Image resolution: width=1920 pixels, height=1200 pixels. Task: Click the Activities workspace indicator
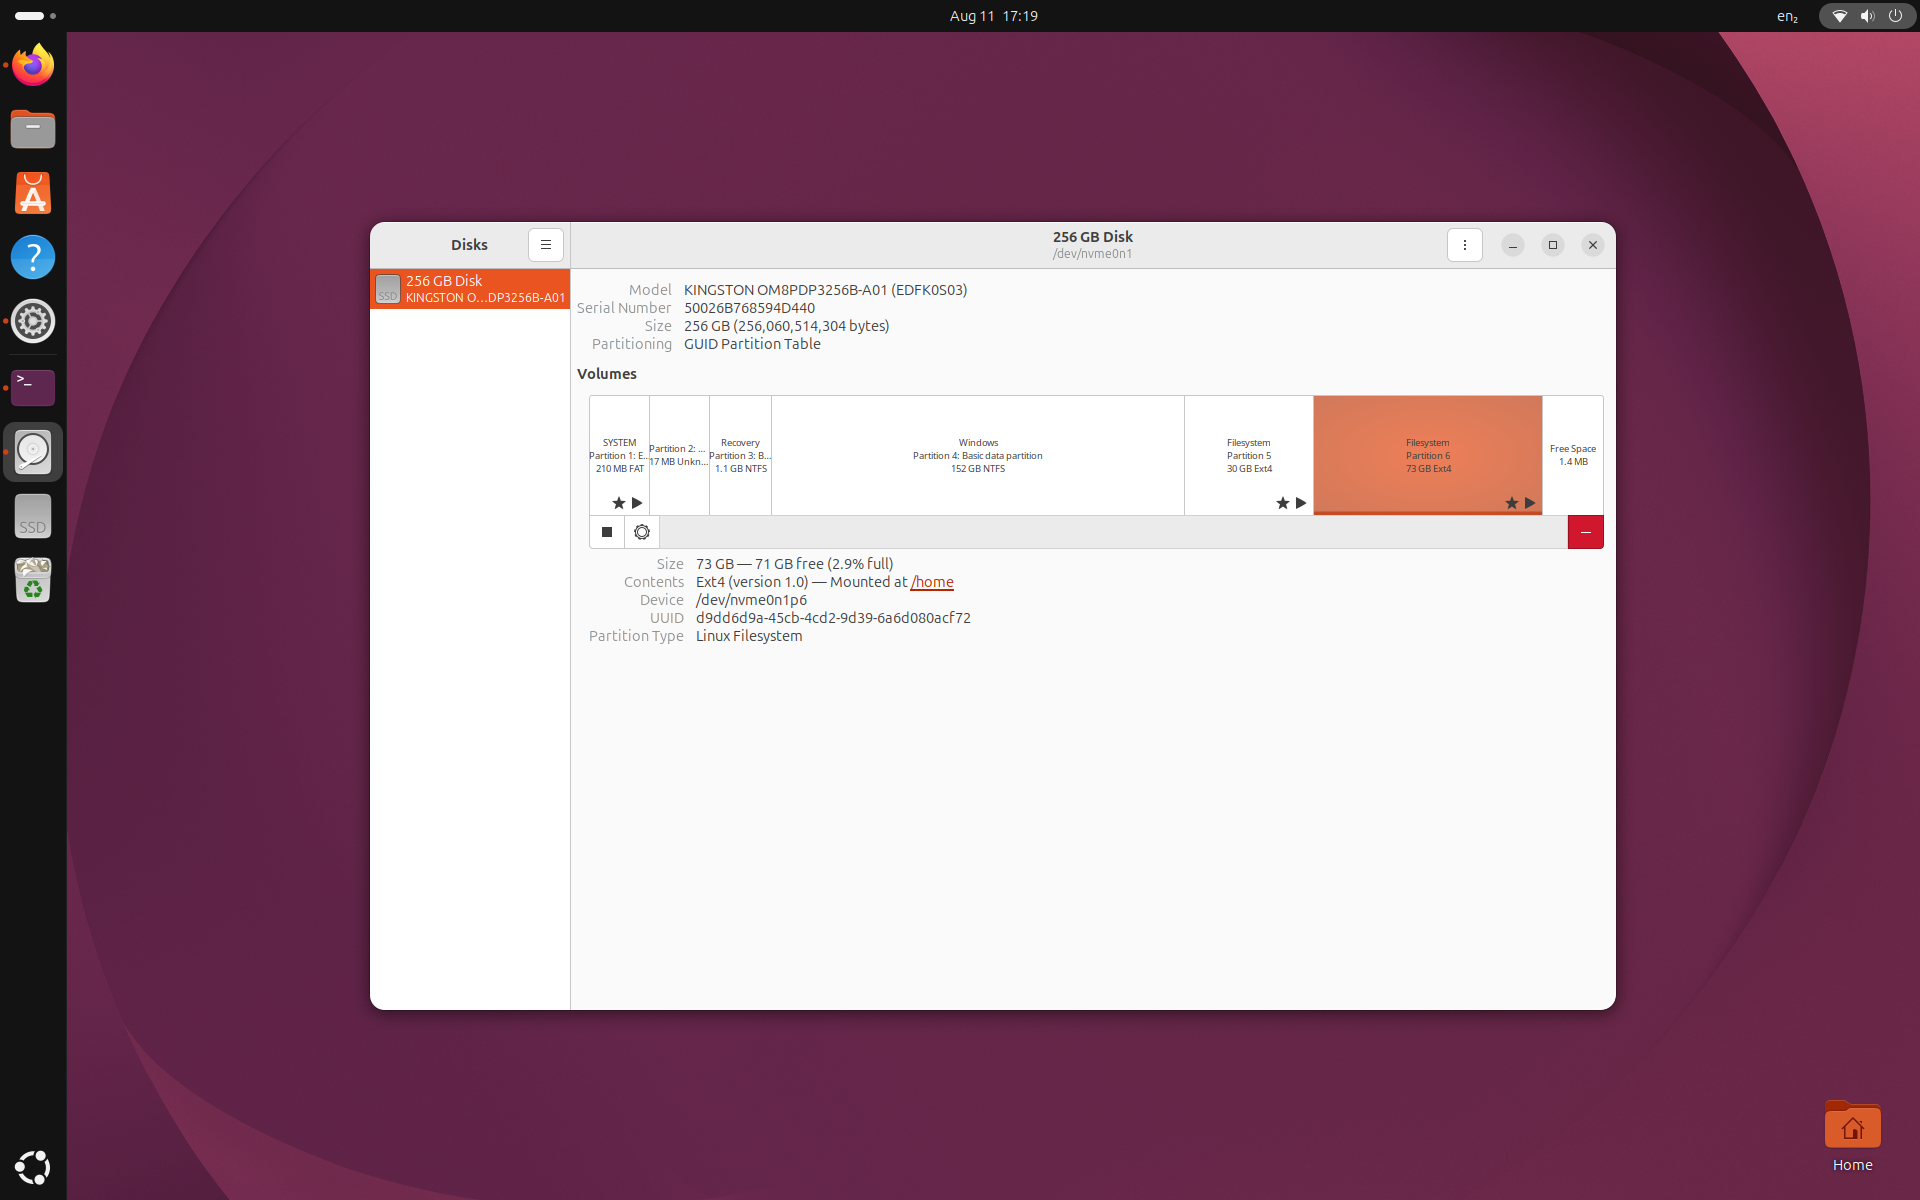pos(35,16)
